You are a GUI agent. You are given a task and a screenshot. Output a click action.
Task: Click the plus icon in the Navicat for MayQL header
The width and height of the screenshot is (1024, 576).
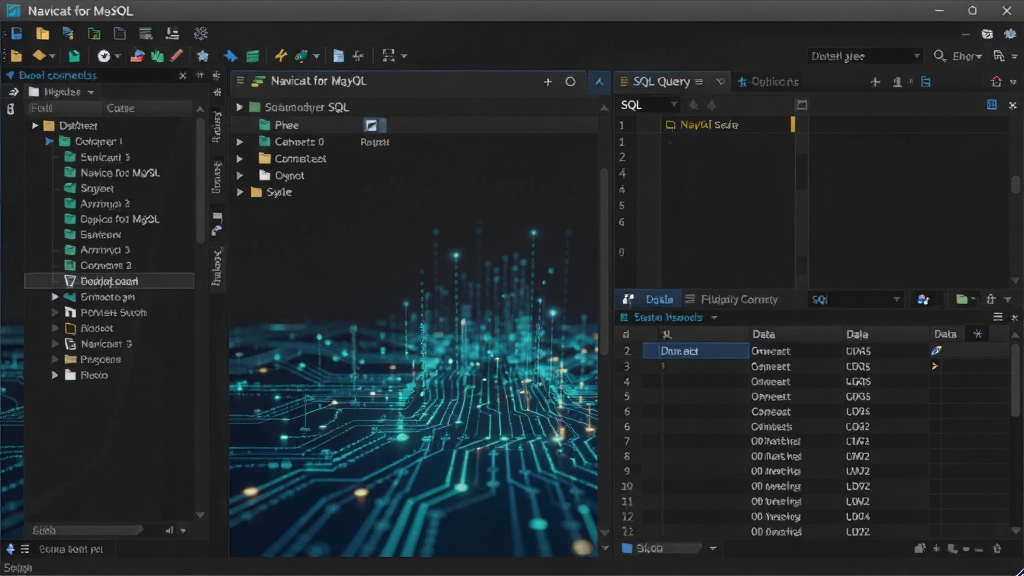click(x=548, y=82)
